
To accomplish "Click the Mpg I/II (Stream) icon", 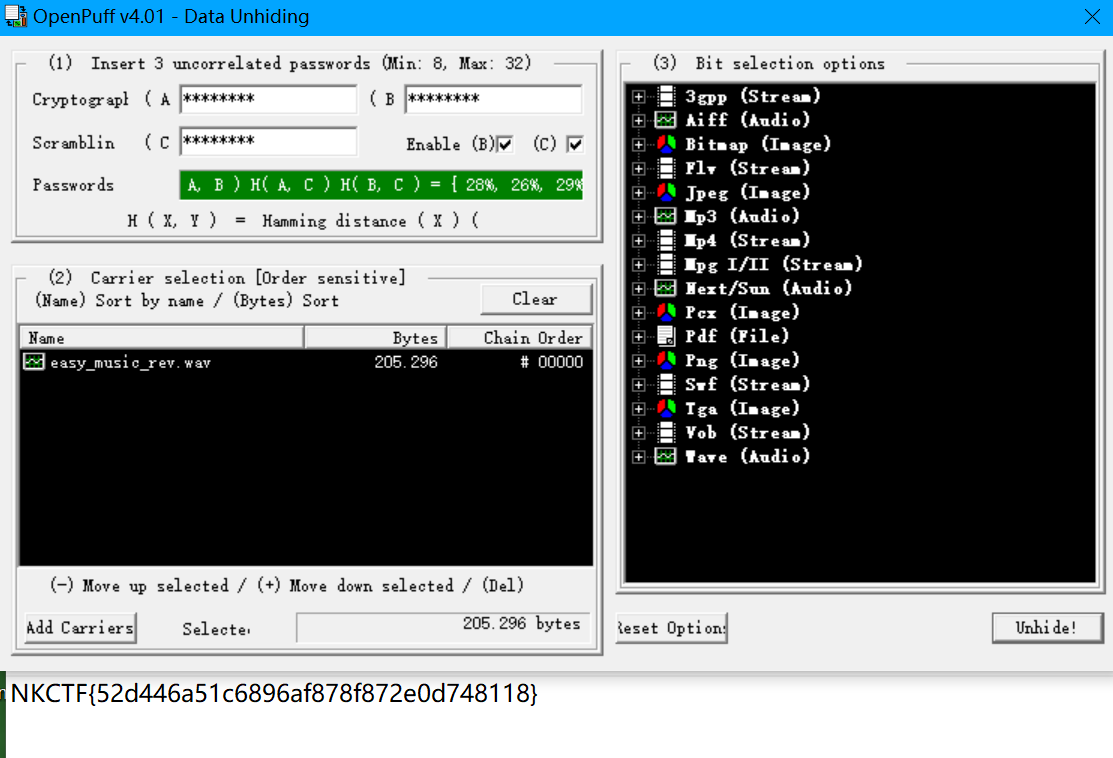I will pos(666,264).
